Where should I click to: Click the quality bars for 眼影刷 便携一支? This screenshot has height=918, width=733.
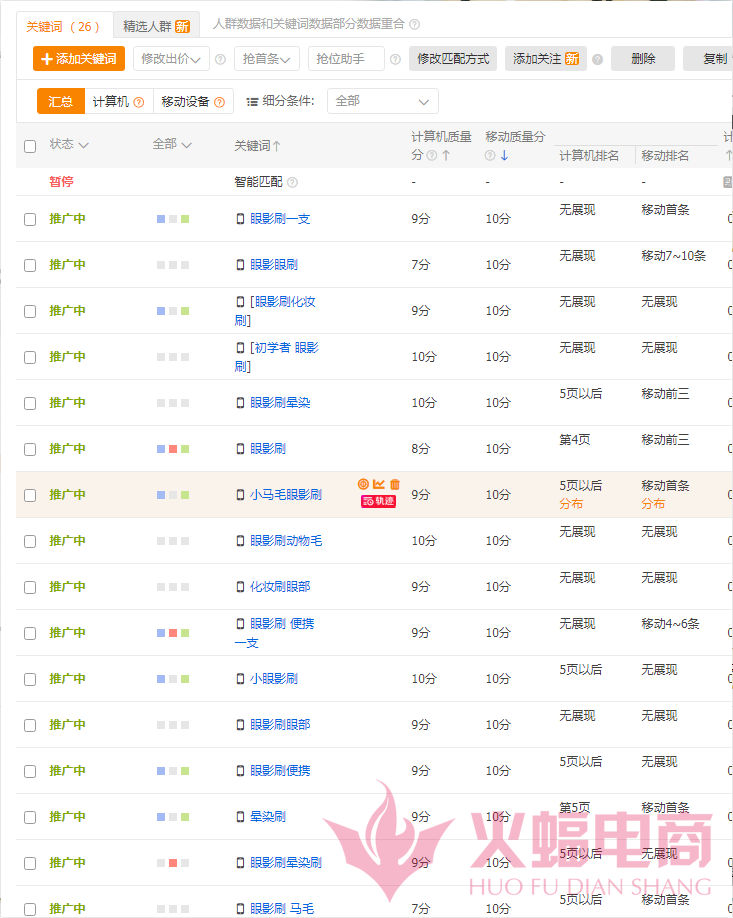pyautogui.click(x=172, y=633)
